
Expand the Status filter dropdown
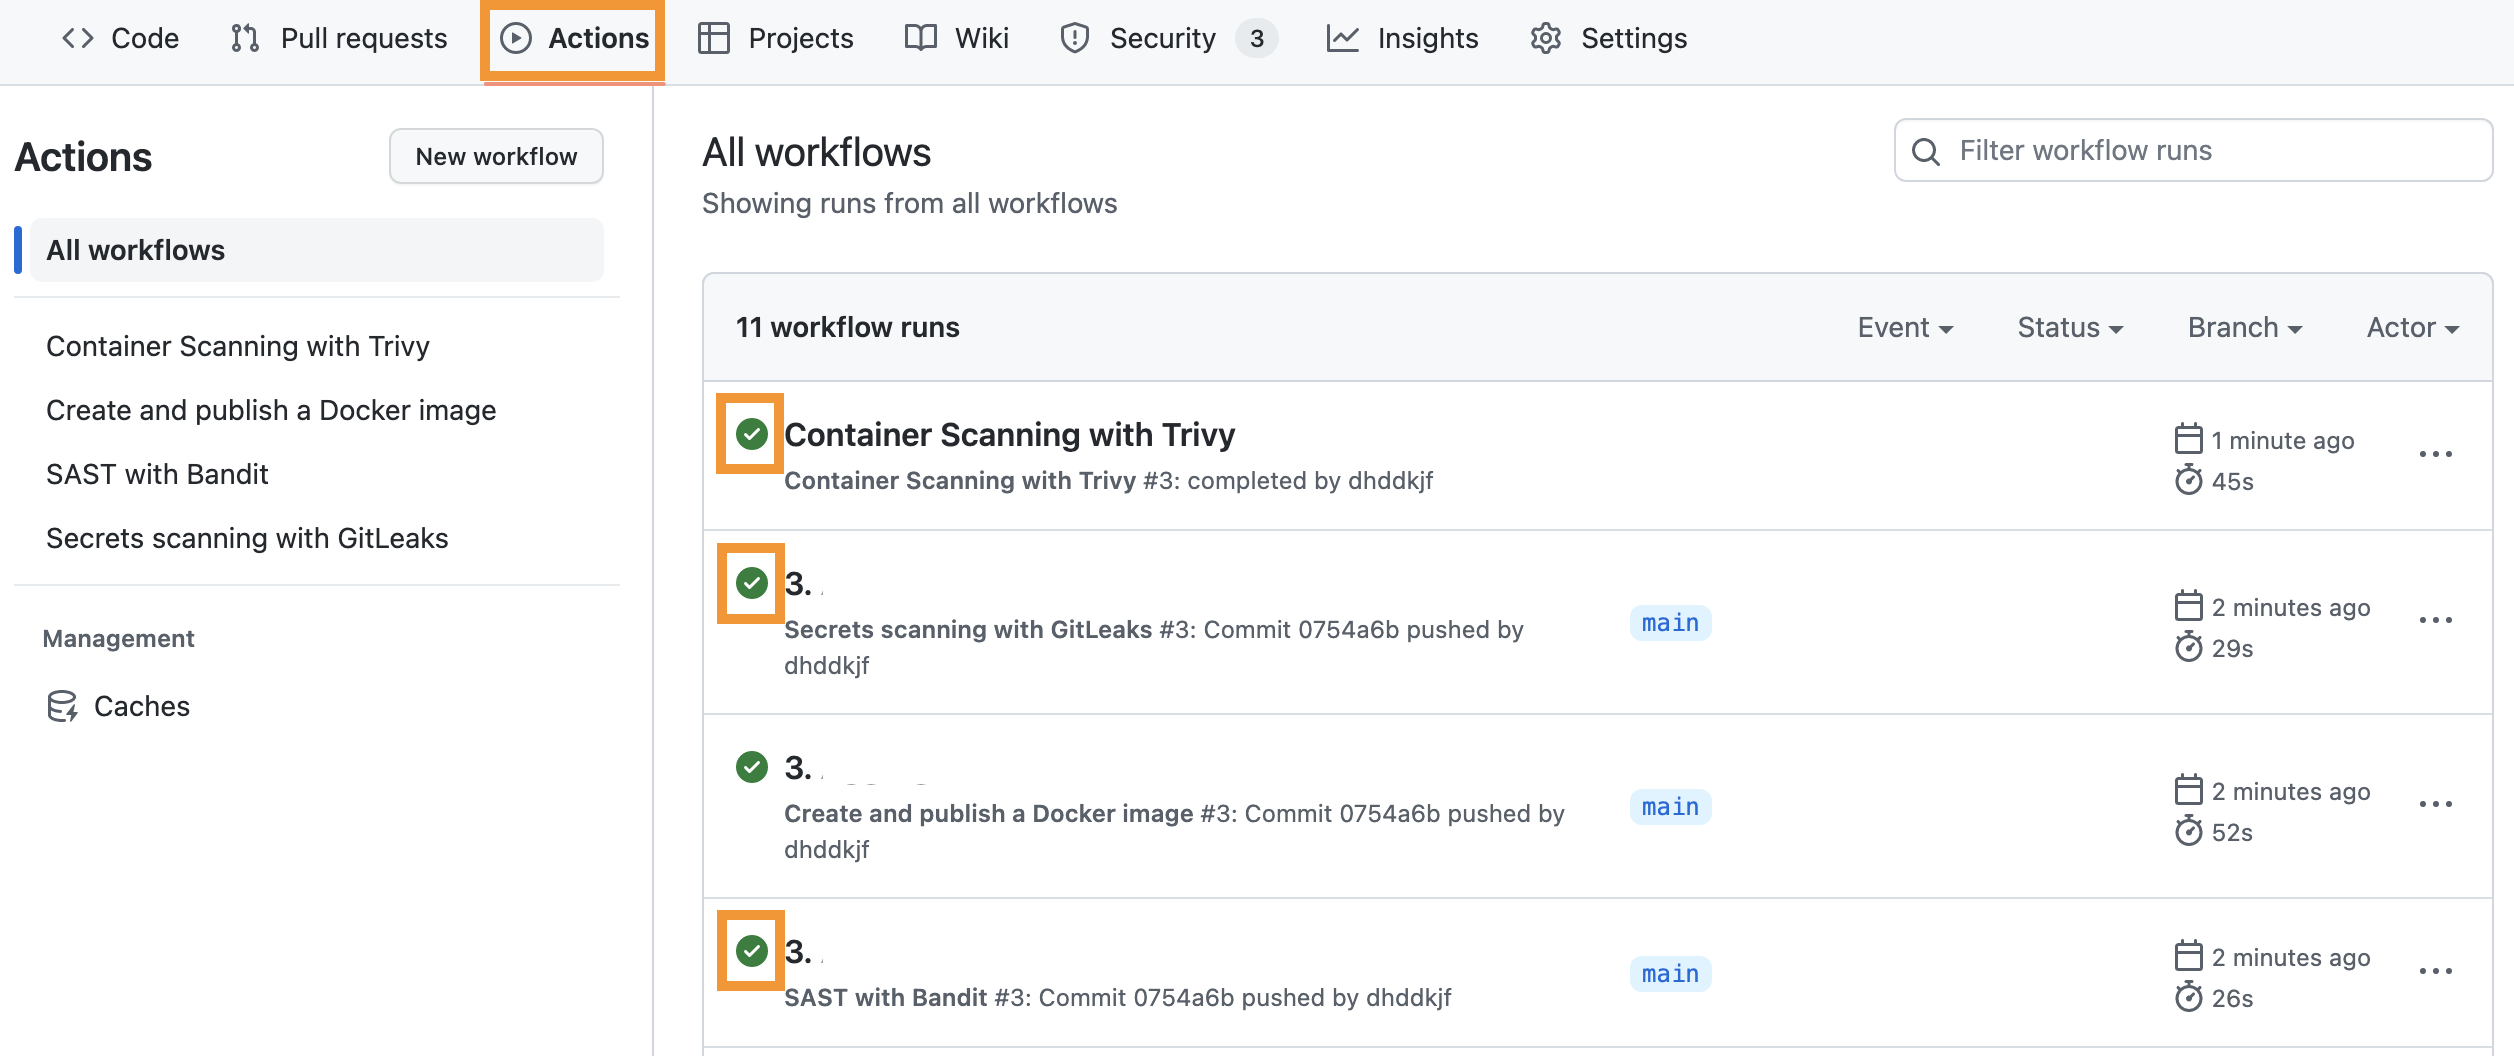(2070, 328)
